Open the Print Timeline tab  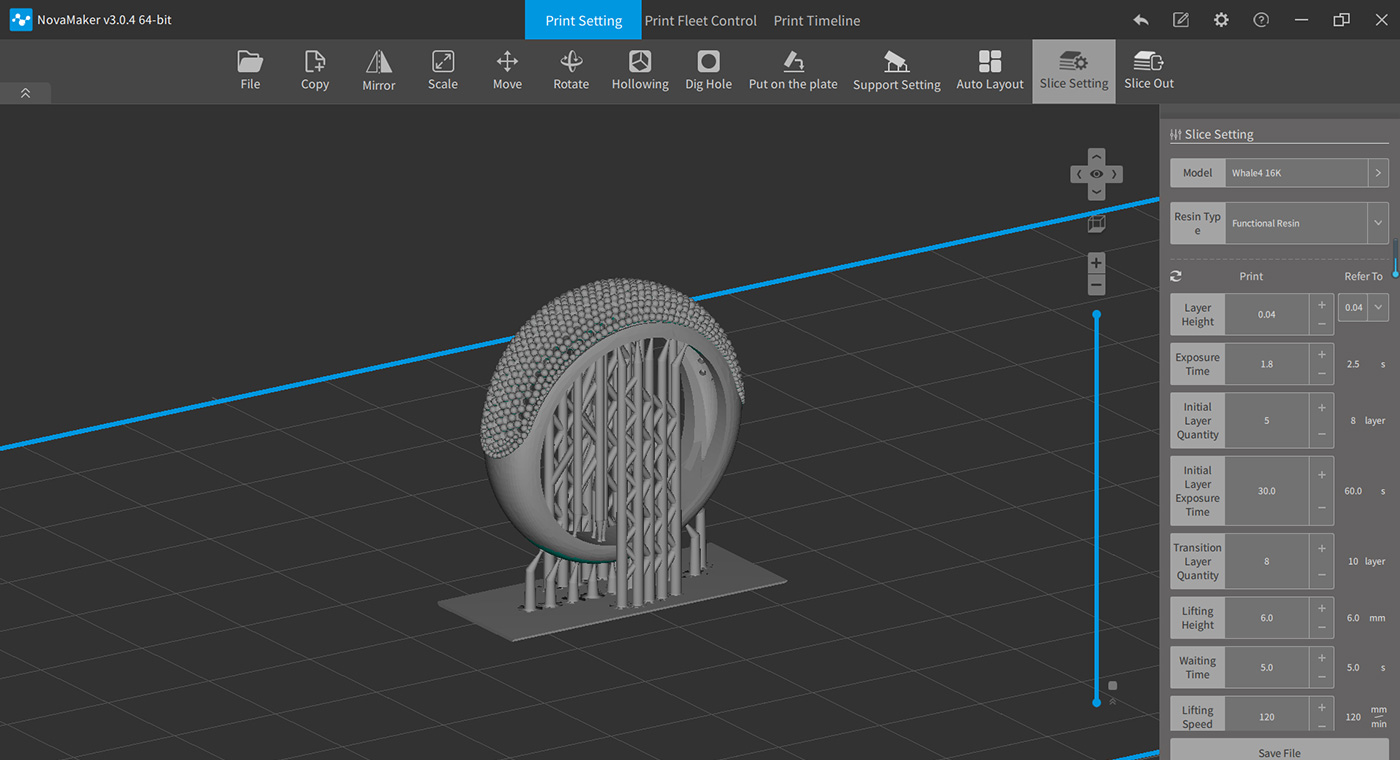pyautogui.click(x=817, y=20)
